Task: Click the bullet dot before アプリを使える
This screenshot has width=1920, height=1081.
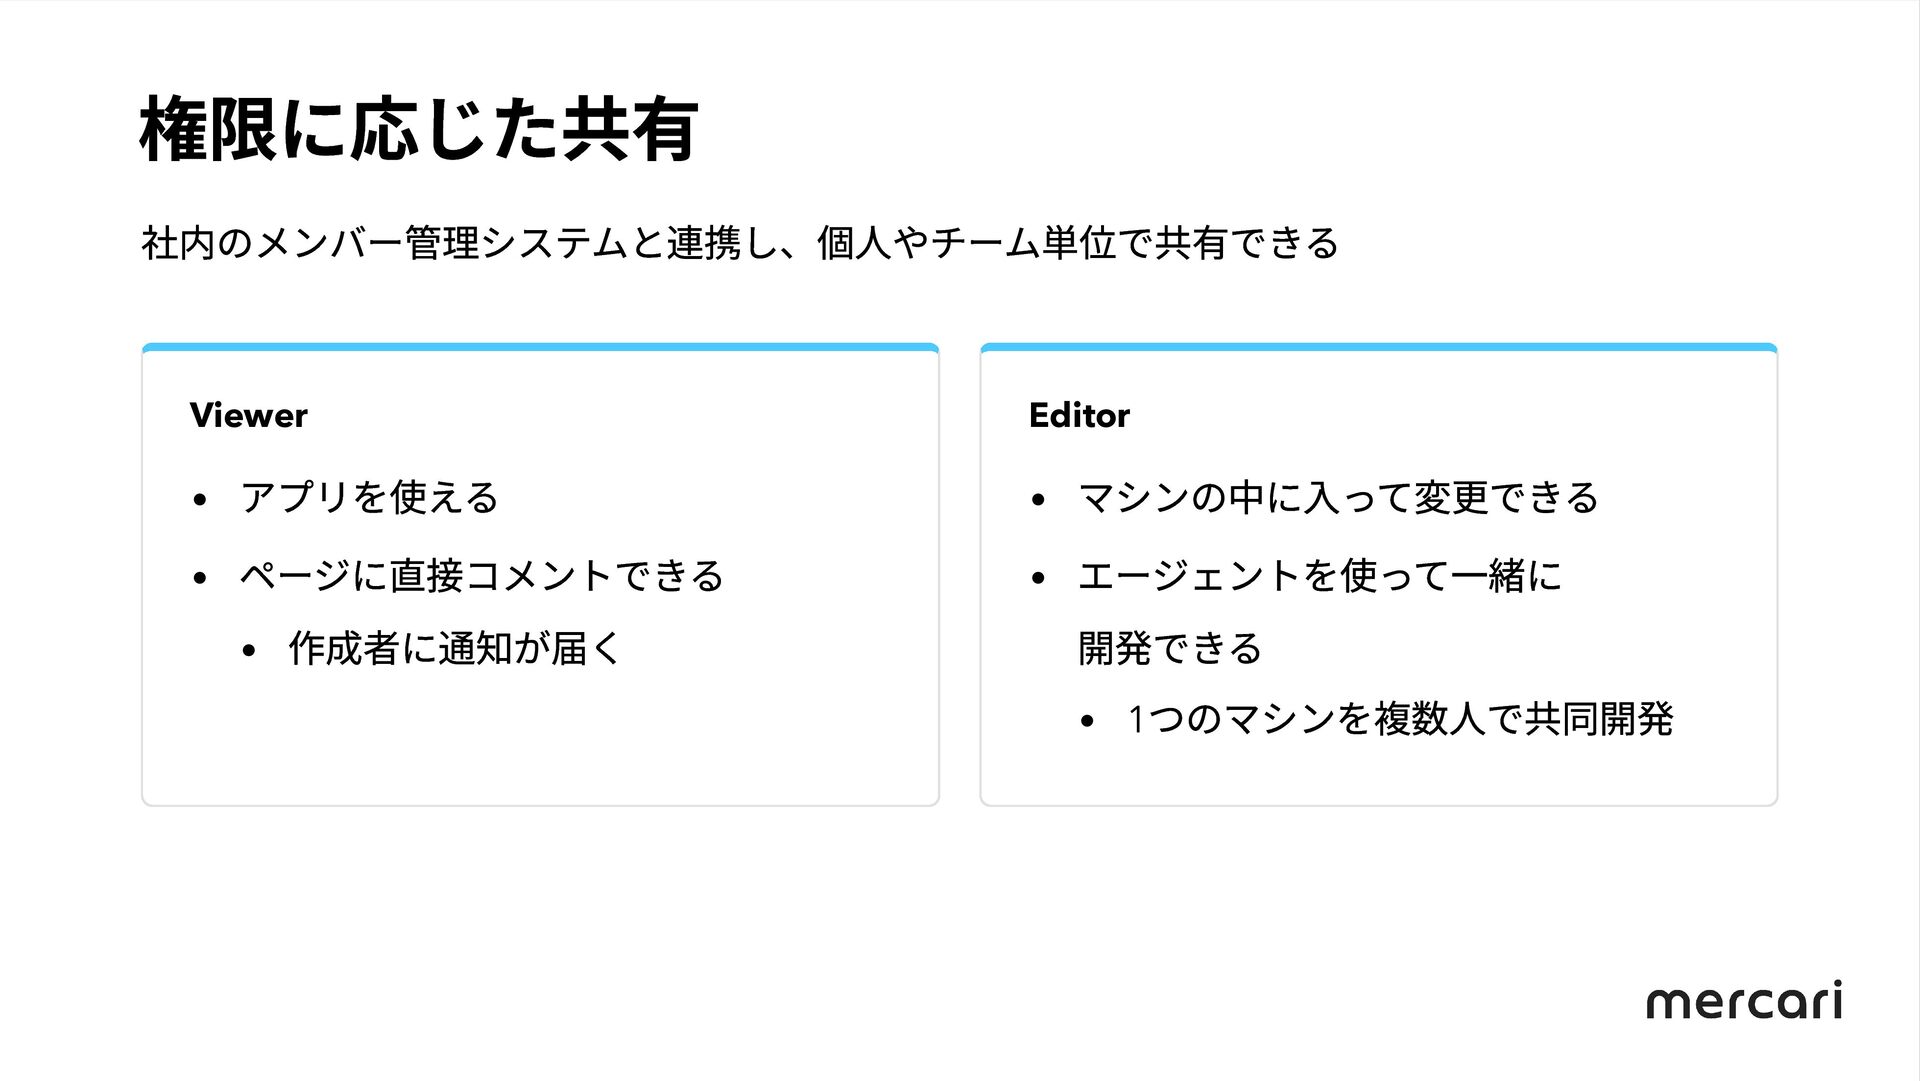Action: pos(200,499)
